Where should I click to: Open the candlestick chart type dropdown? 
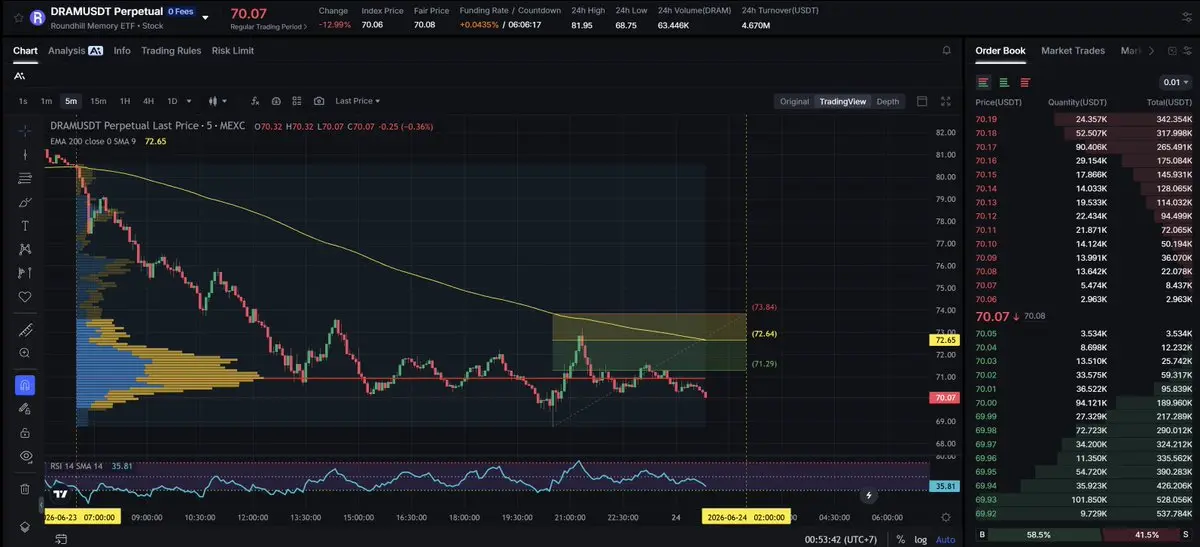(x=217, y=101)
